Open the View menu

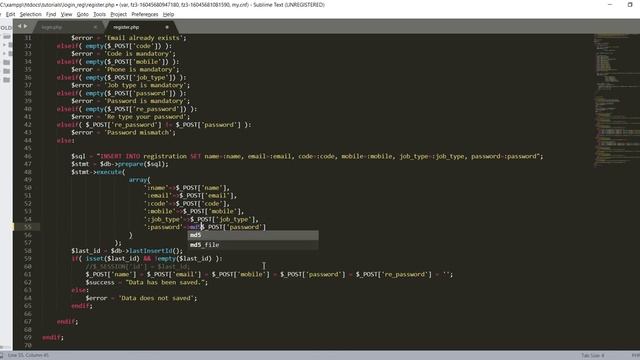pyautogui.click(x=66, y=14)
